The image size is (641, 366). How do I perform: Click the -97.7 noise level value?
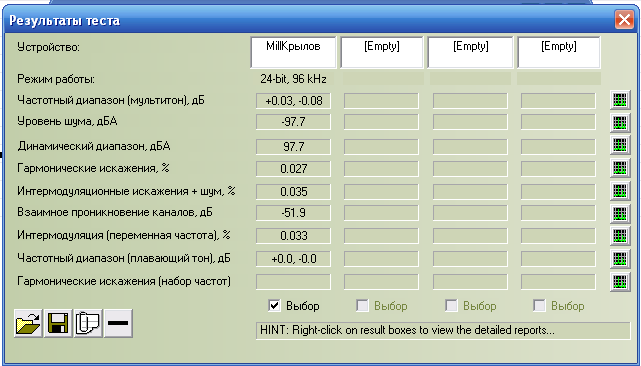pos(294,122)
